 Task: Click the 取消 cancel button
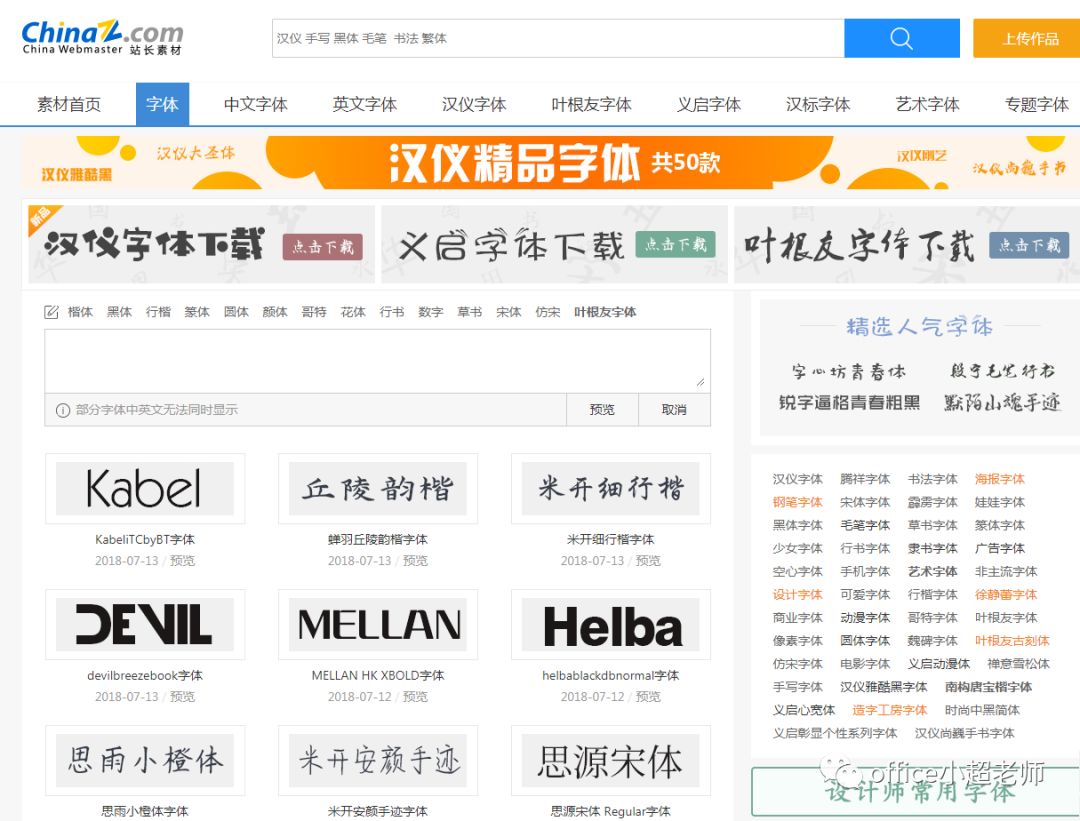674,410
